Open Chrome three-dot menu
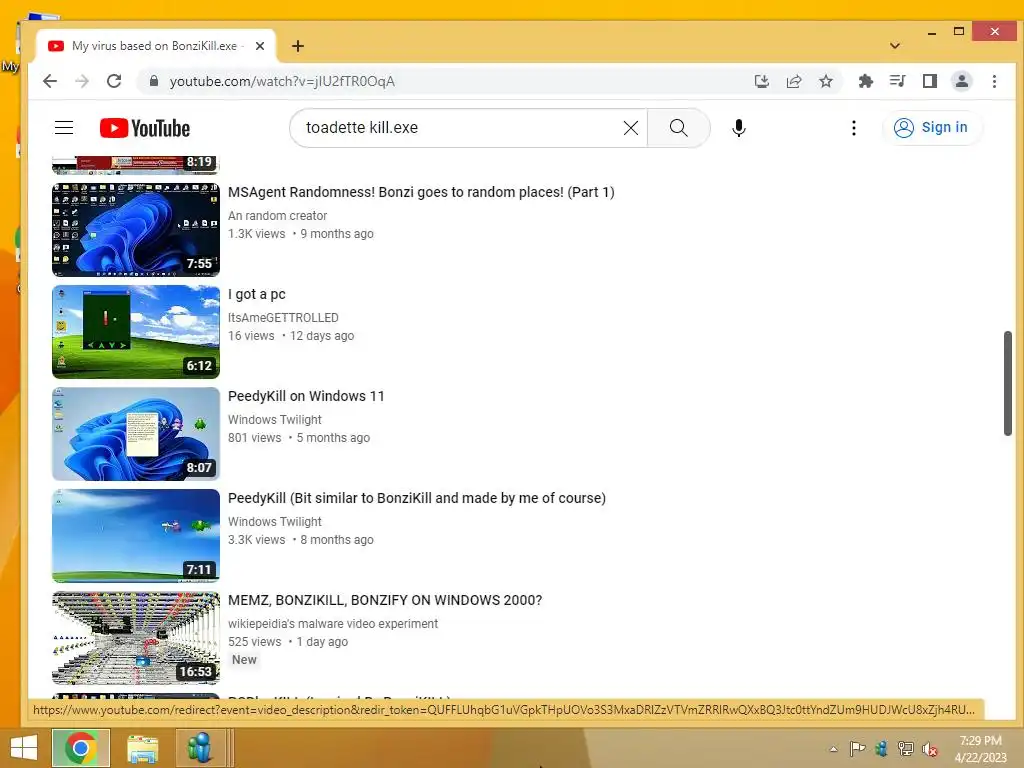This screenshot has width=1024, height=768. 994,81
